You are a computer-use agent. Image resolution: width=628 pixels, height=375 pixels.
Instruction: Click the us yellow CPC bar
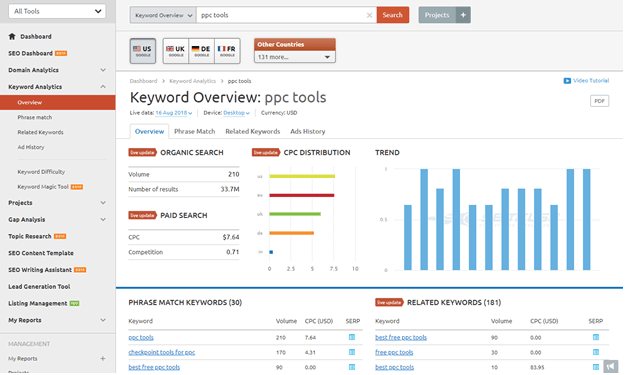[302, 176]
